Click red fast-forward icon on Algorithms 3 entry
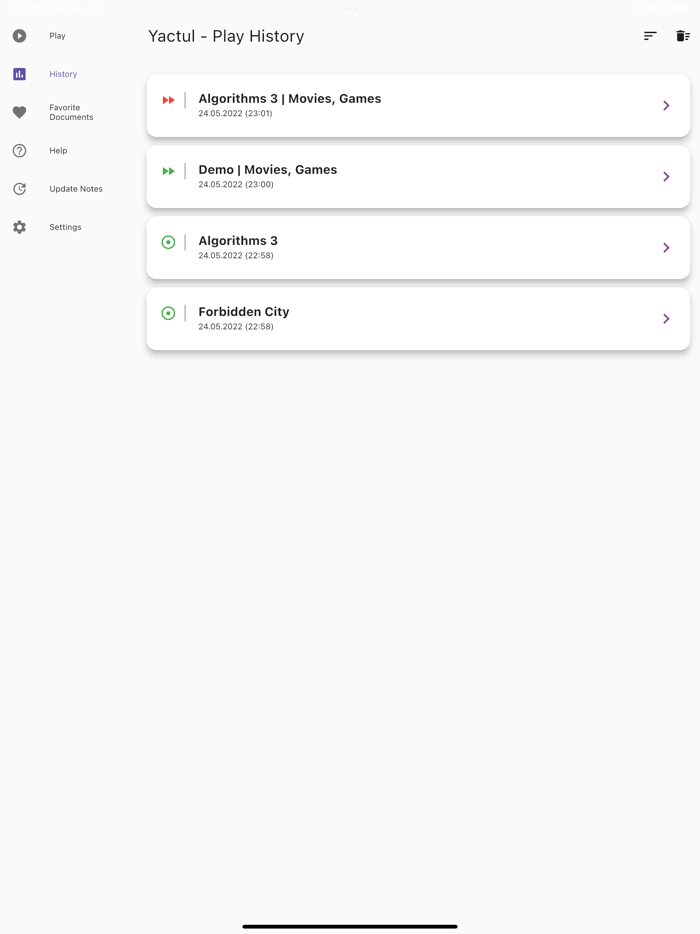Viewport: 700px width, 934px height. [x=169, y=100]
